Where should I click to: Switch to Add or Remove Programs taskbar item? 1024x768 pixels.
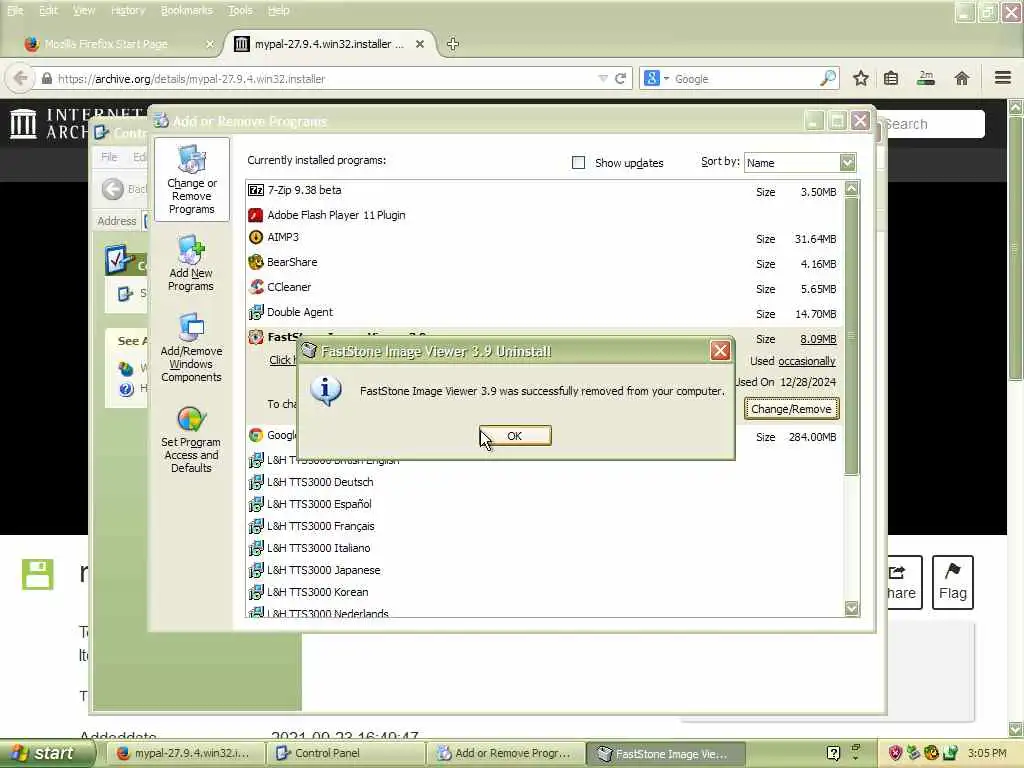click(x=505, y=753)
